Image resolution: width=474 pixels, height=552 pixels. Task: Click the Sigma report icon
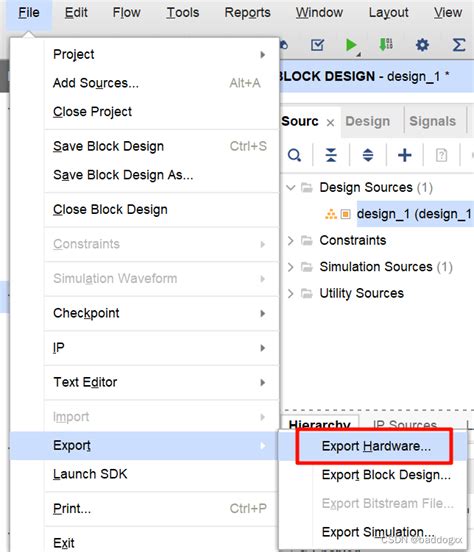[x=459, y=45]
